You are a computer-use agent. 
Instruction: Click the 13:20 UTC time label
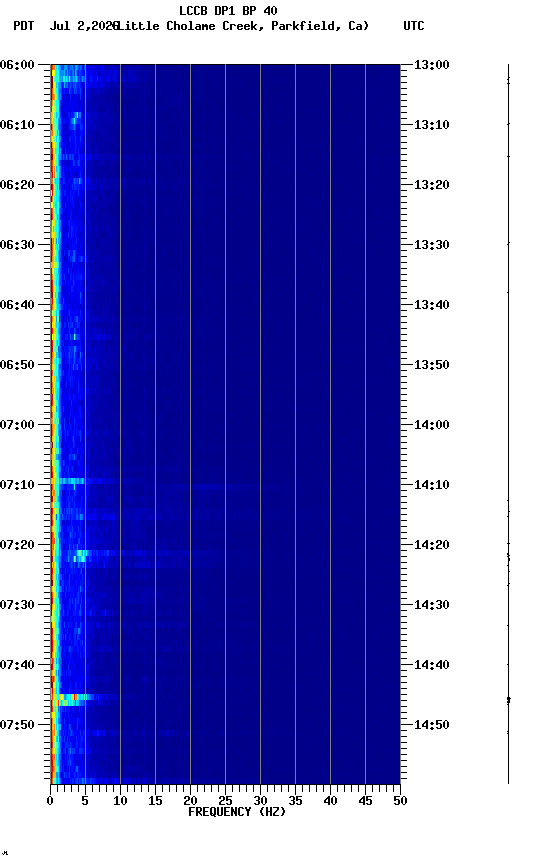tap(432, 185)
